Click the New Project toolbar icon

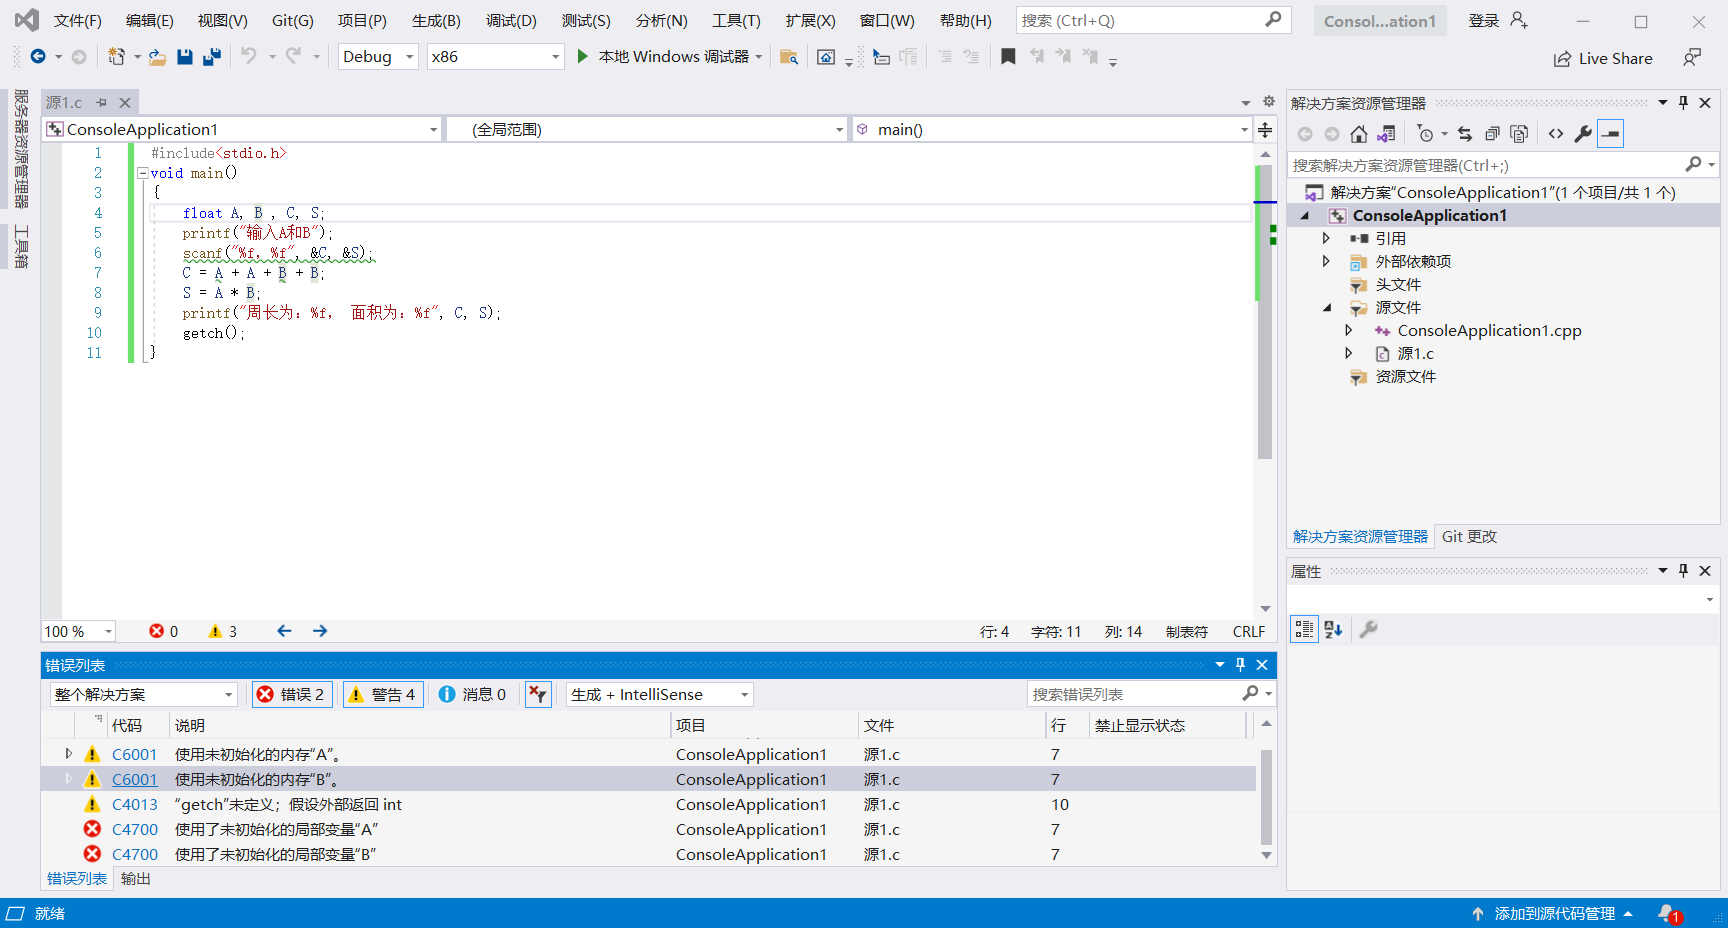pyautogui.click(x=117, y=57)
